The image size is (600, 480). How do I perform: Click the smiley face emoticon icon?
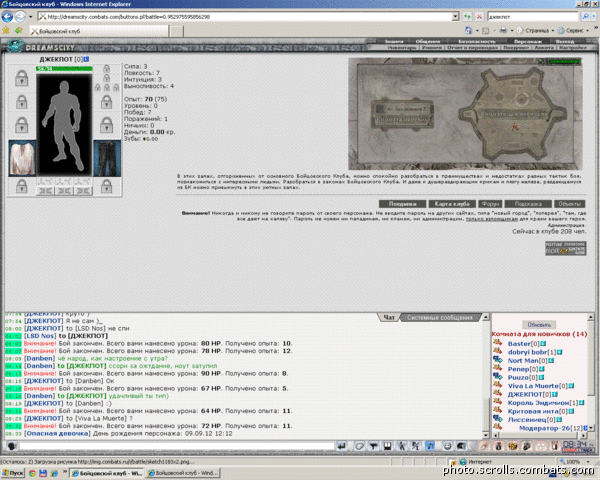447,446
